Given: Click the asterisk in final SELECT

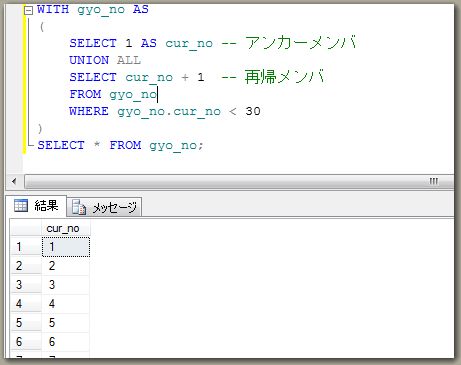Looking at the screenshot, I should [x=97, y=145].
